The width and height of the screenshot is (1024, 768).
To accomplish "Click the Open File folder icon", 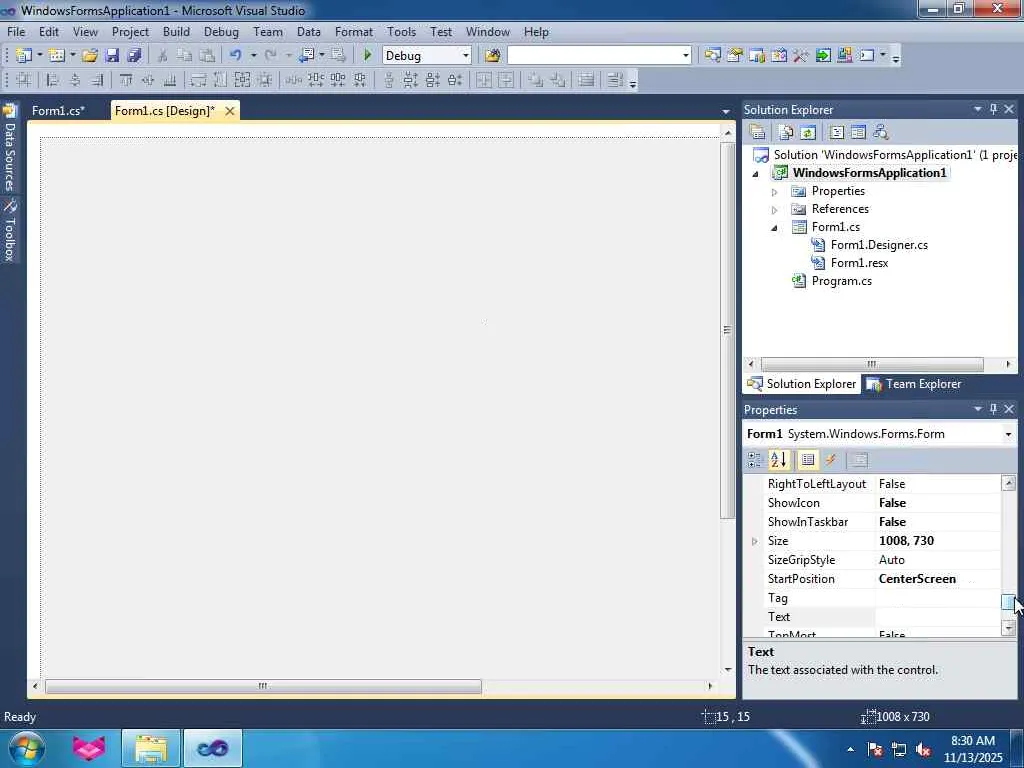I will [90, 56].
